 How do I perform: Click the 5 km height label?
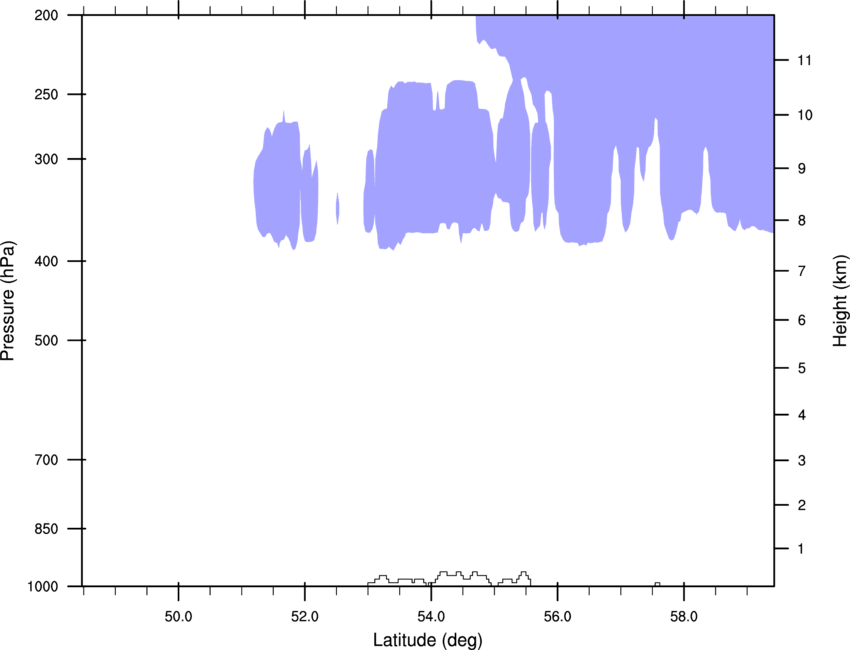tap(802, 368)
